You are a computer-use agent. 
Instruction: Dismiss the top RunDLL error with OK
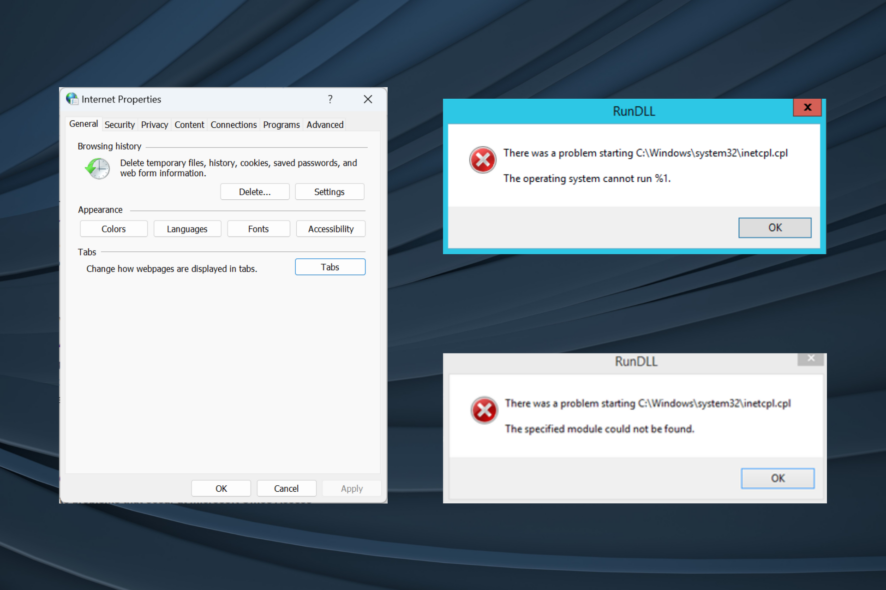click(774, 227)
